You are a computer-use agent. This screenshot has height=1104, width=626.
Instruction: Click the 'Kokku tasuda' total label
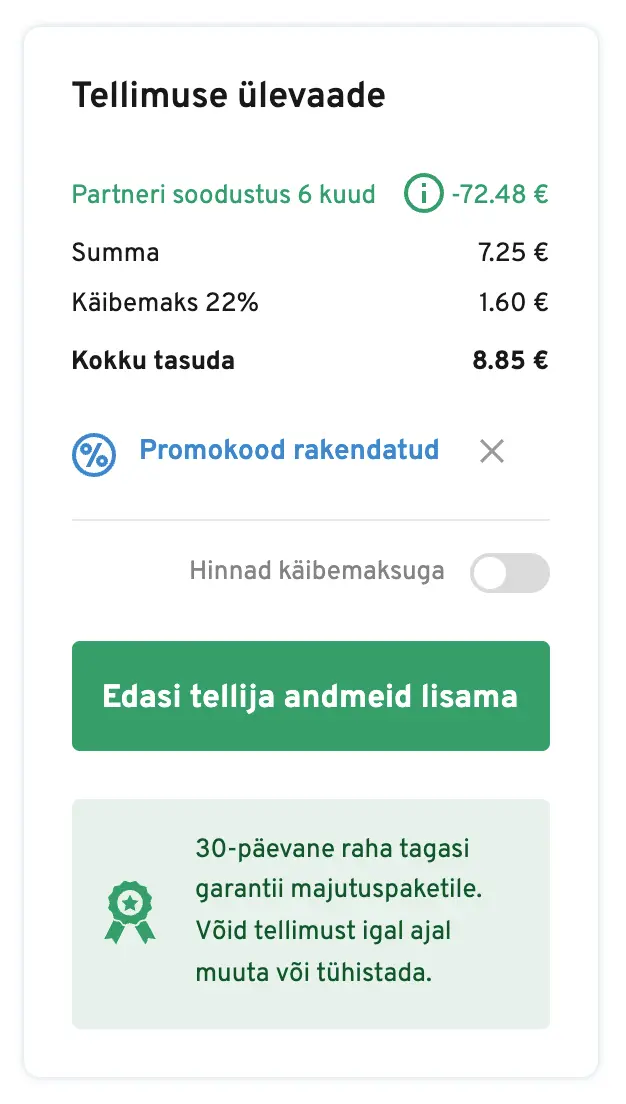pyautogui.click(x=153, y=360)
